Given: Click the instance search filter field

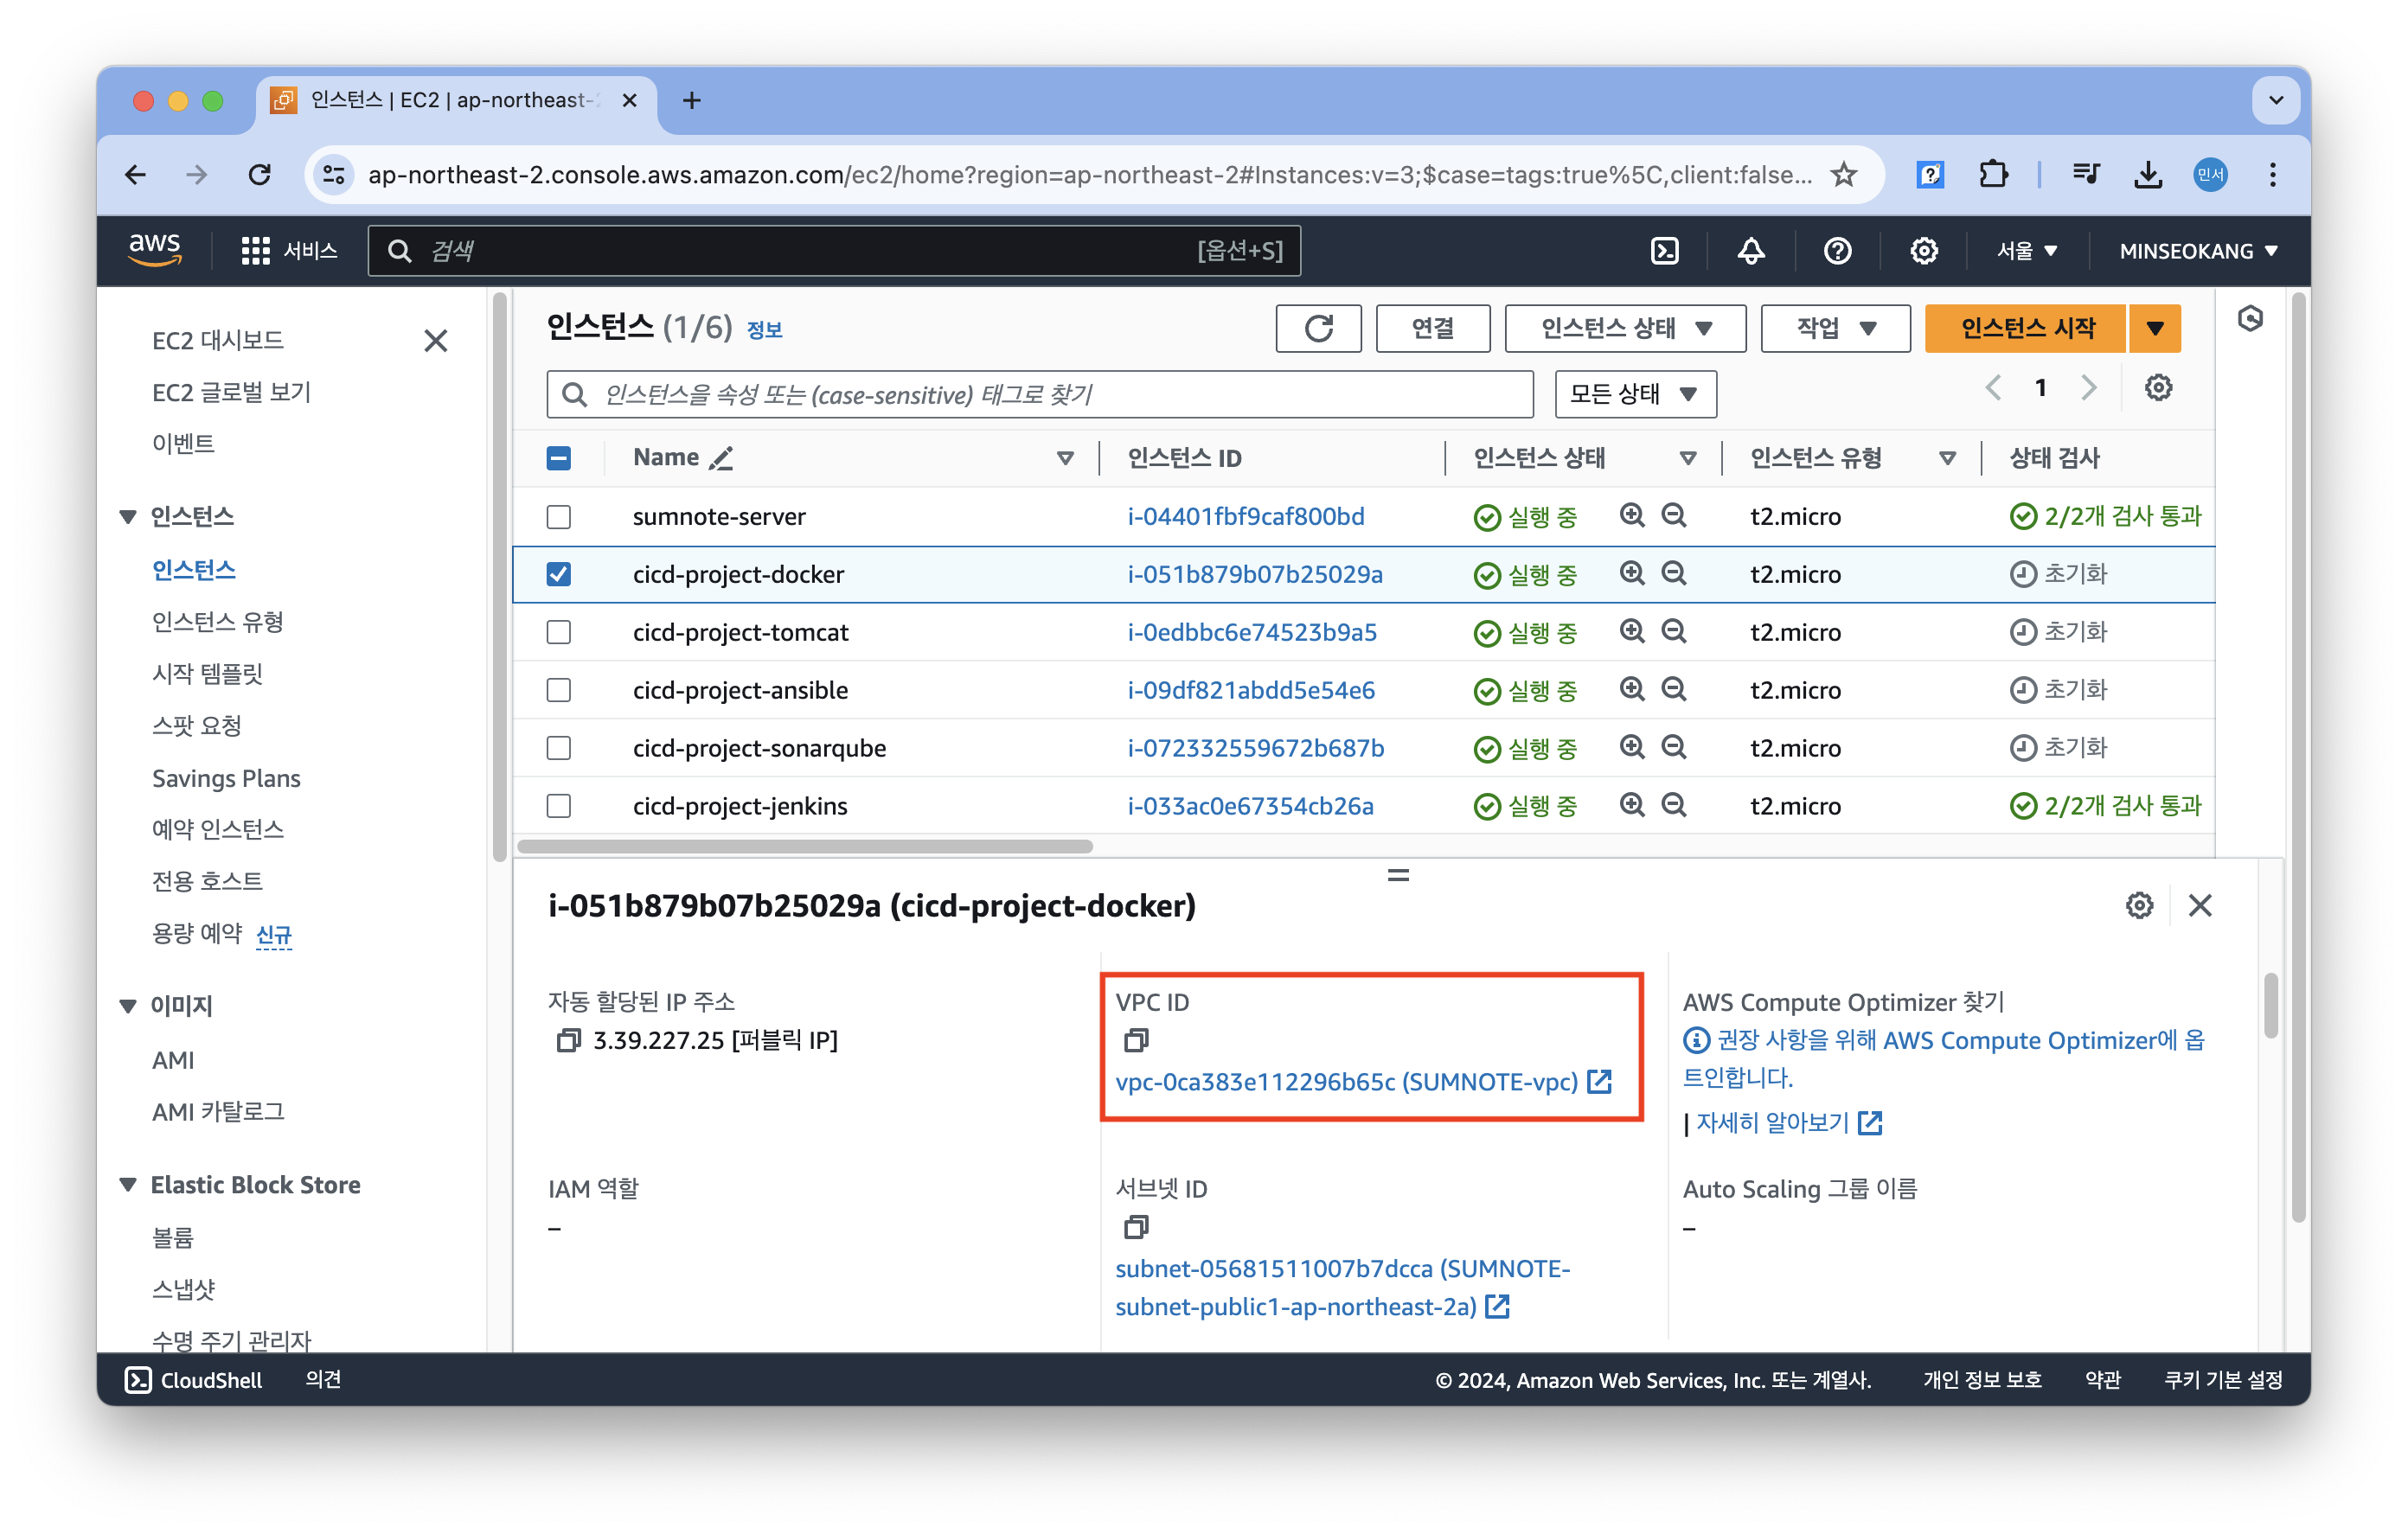Looking at the screenshot, I should pyautogui.click(x=1040, y=395).
